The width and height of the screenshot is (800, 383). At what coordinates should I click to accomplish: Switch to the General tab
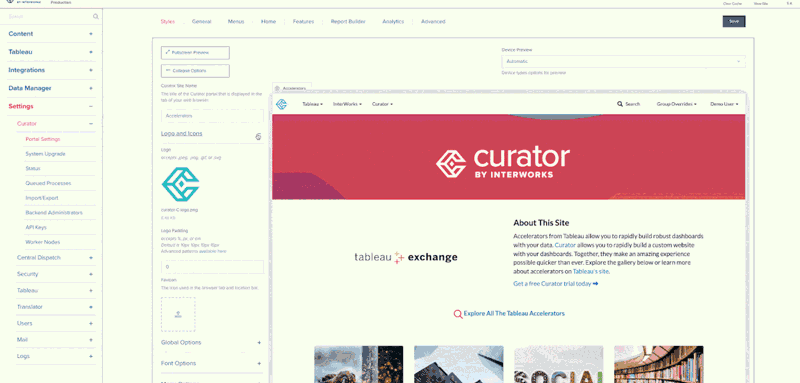click(x=202, y=21)
